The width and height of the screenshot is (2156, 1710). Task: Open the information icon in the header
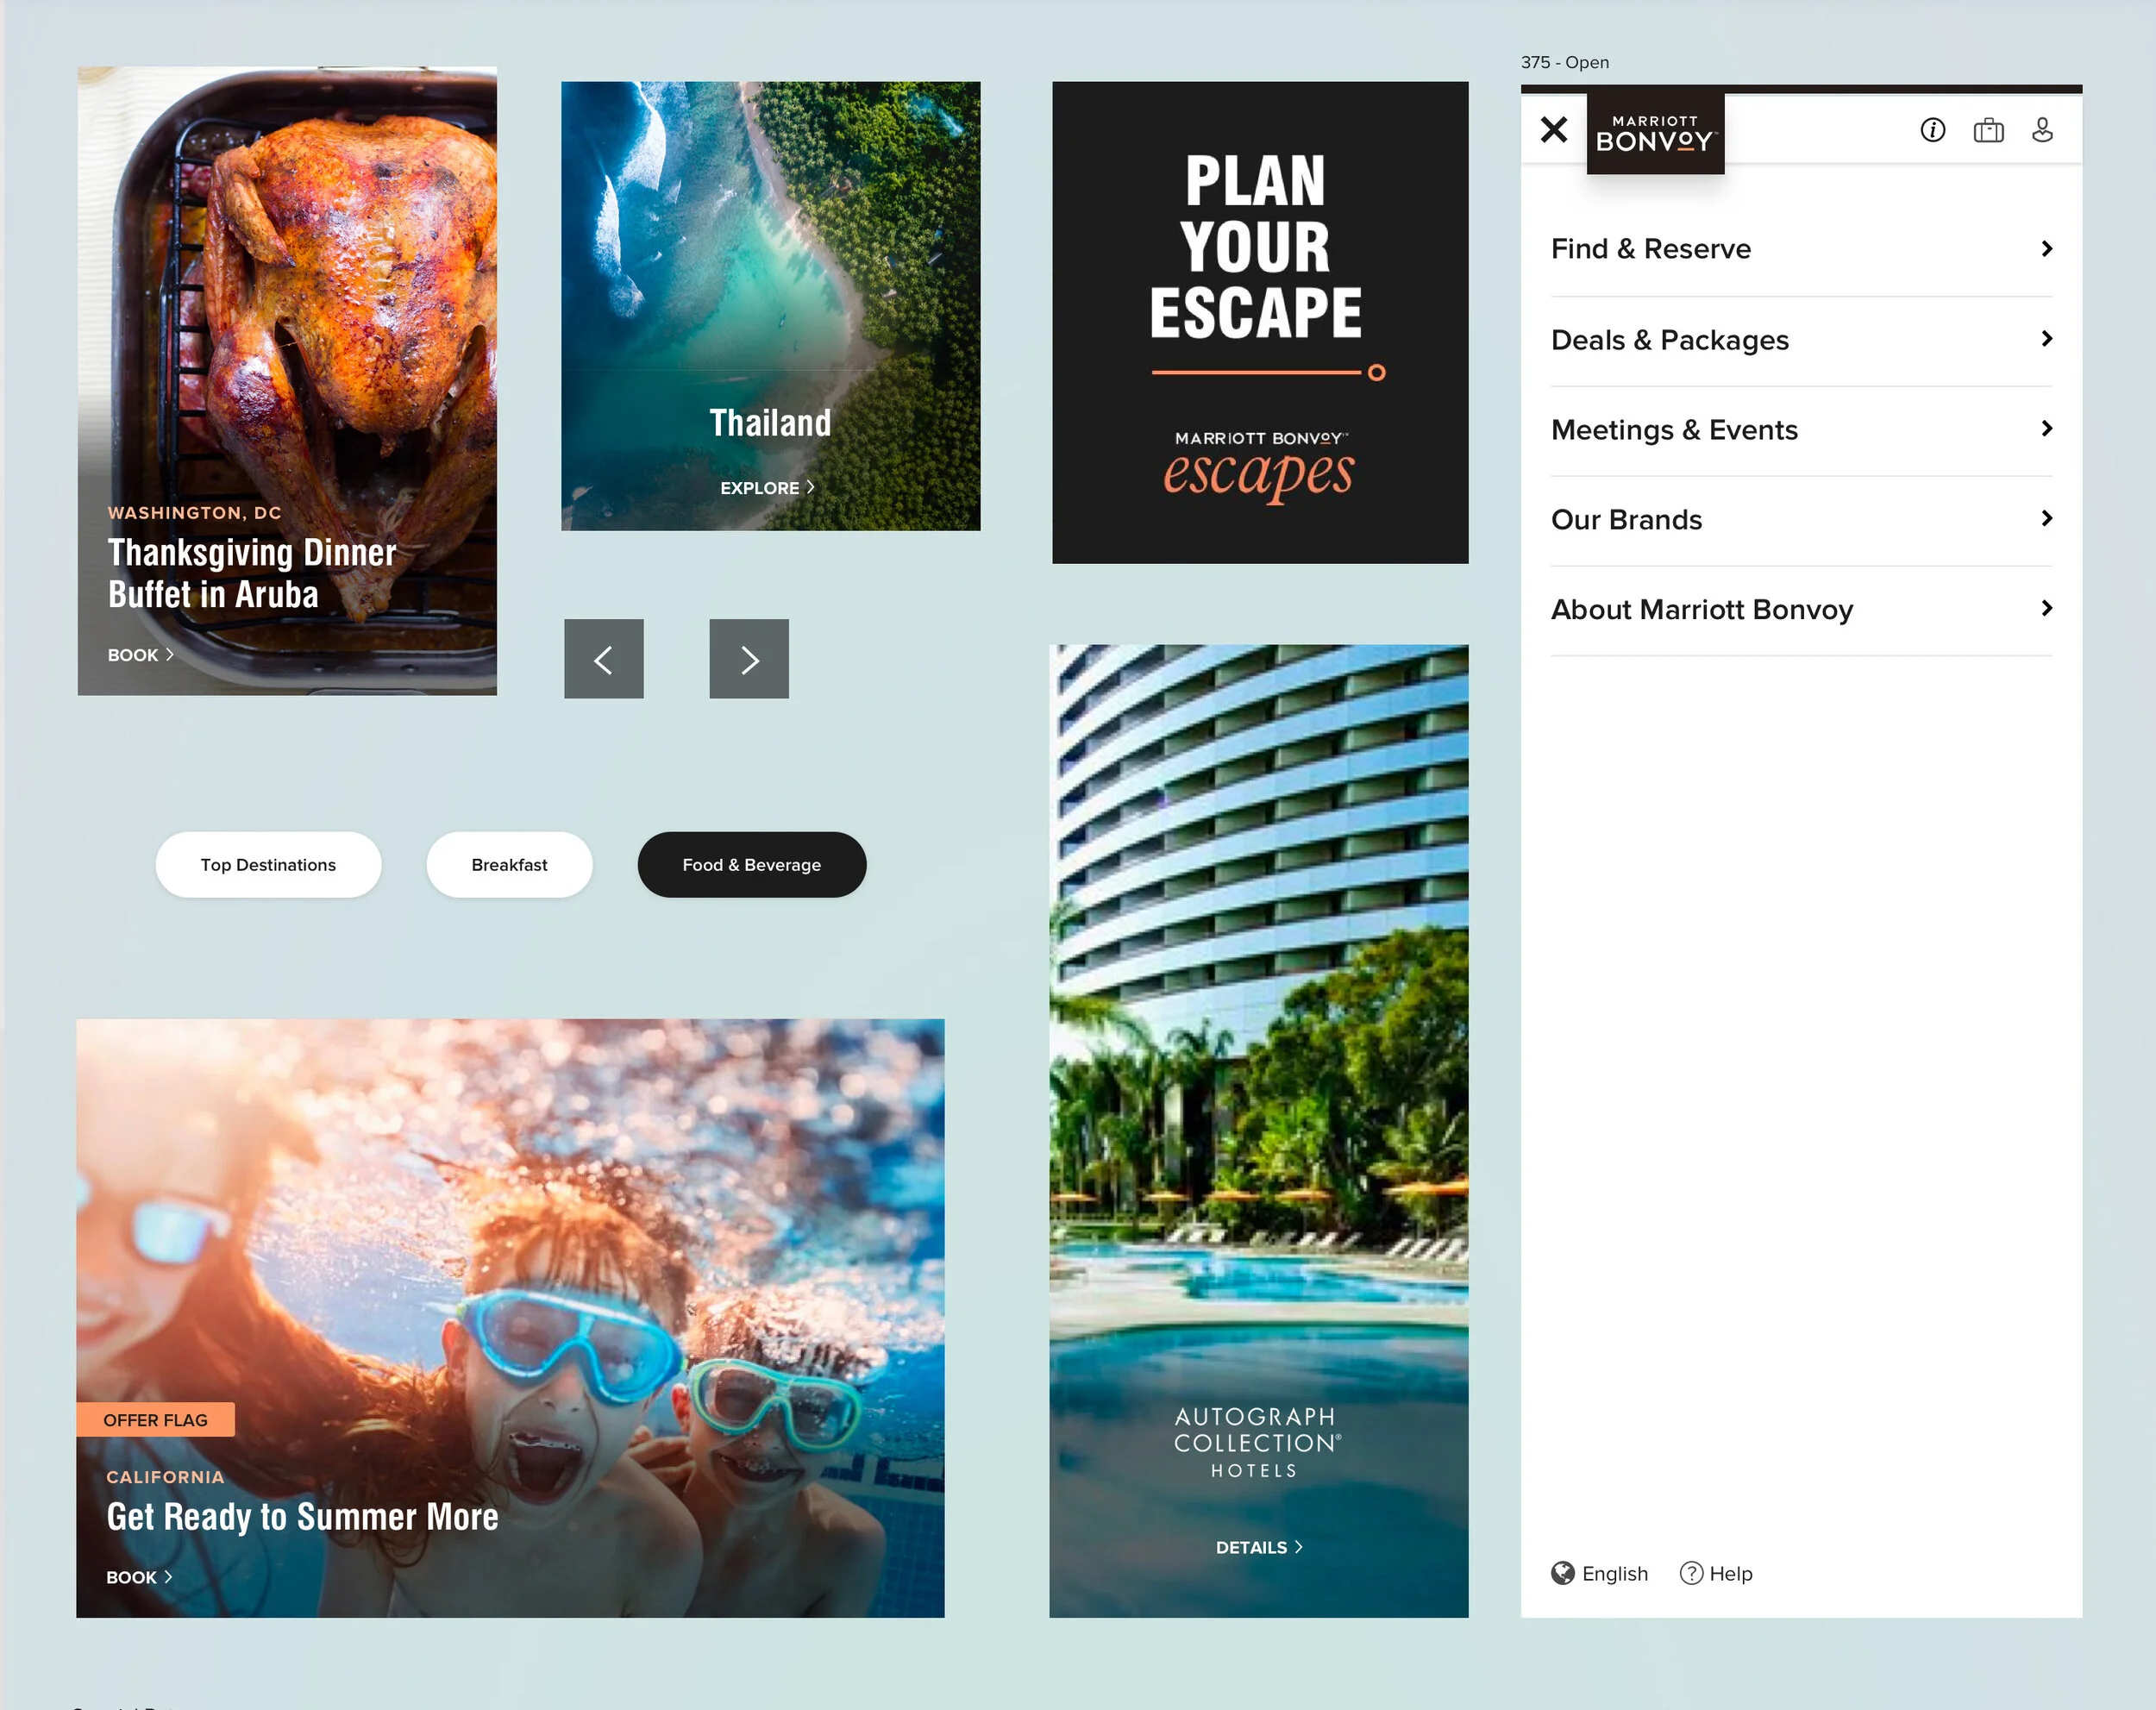[x=1932, y=130]
